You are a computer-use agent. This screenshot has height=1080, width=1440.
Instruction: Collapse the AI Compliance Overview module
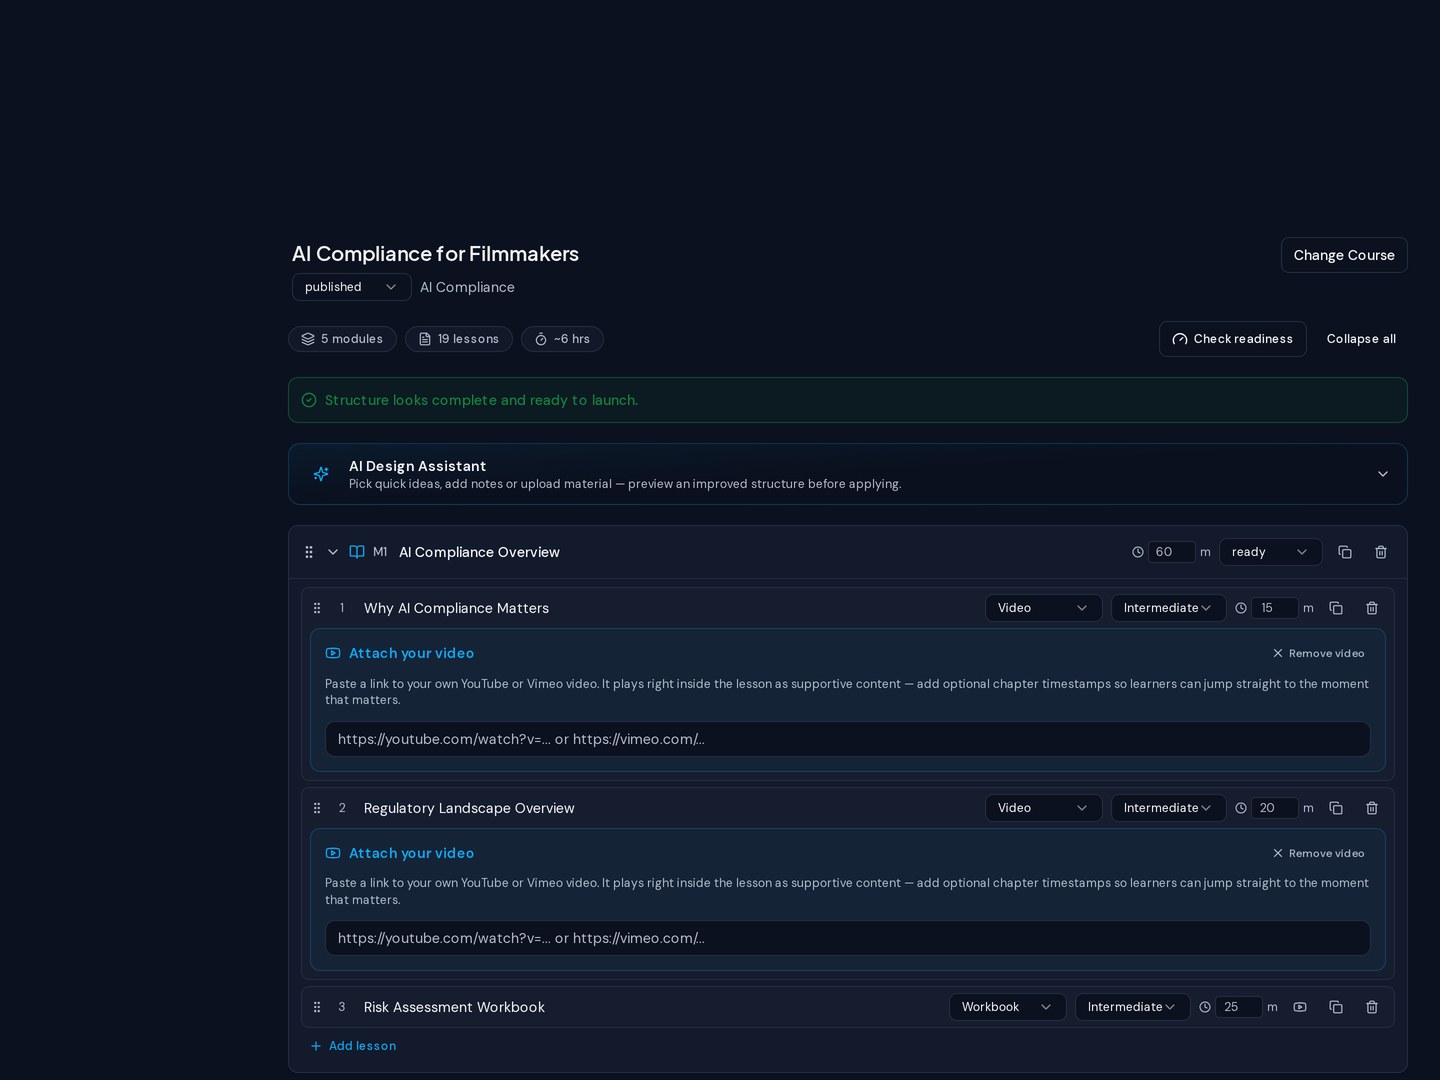click(x=333, y=552)
